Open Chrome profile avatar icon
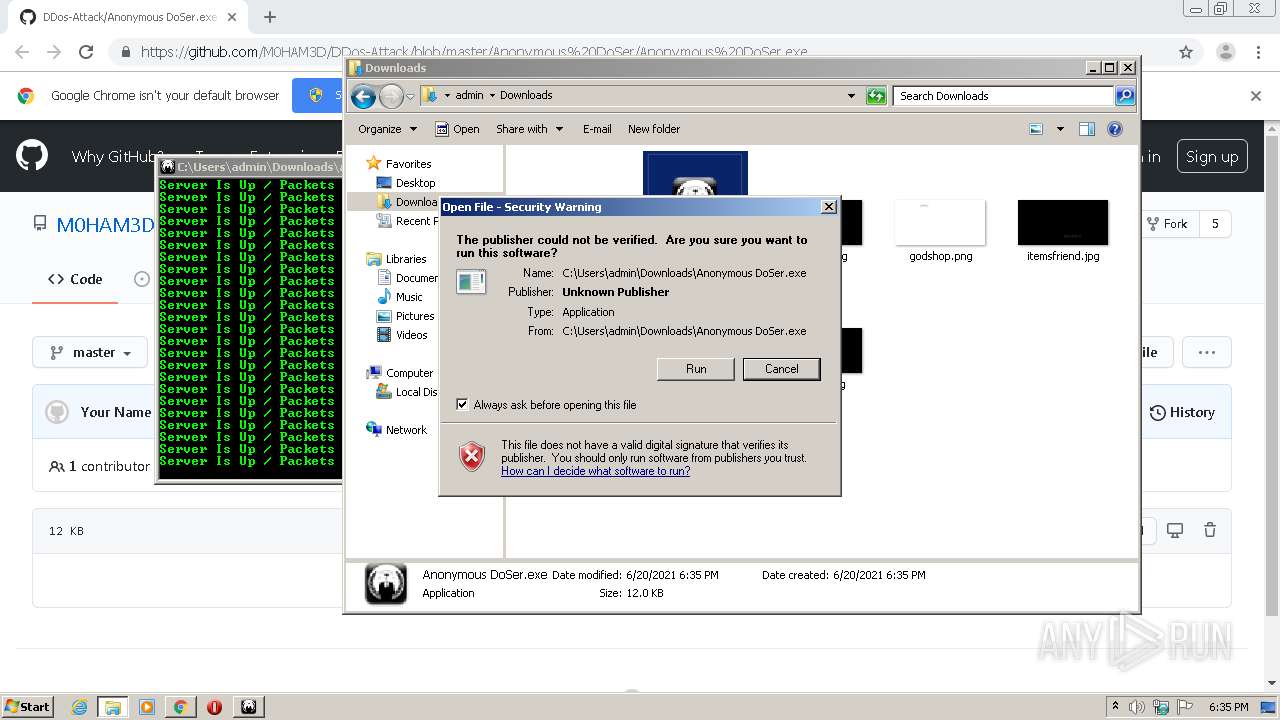 tap(1225, 52)
